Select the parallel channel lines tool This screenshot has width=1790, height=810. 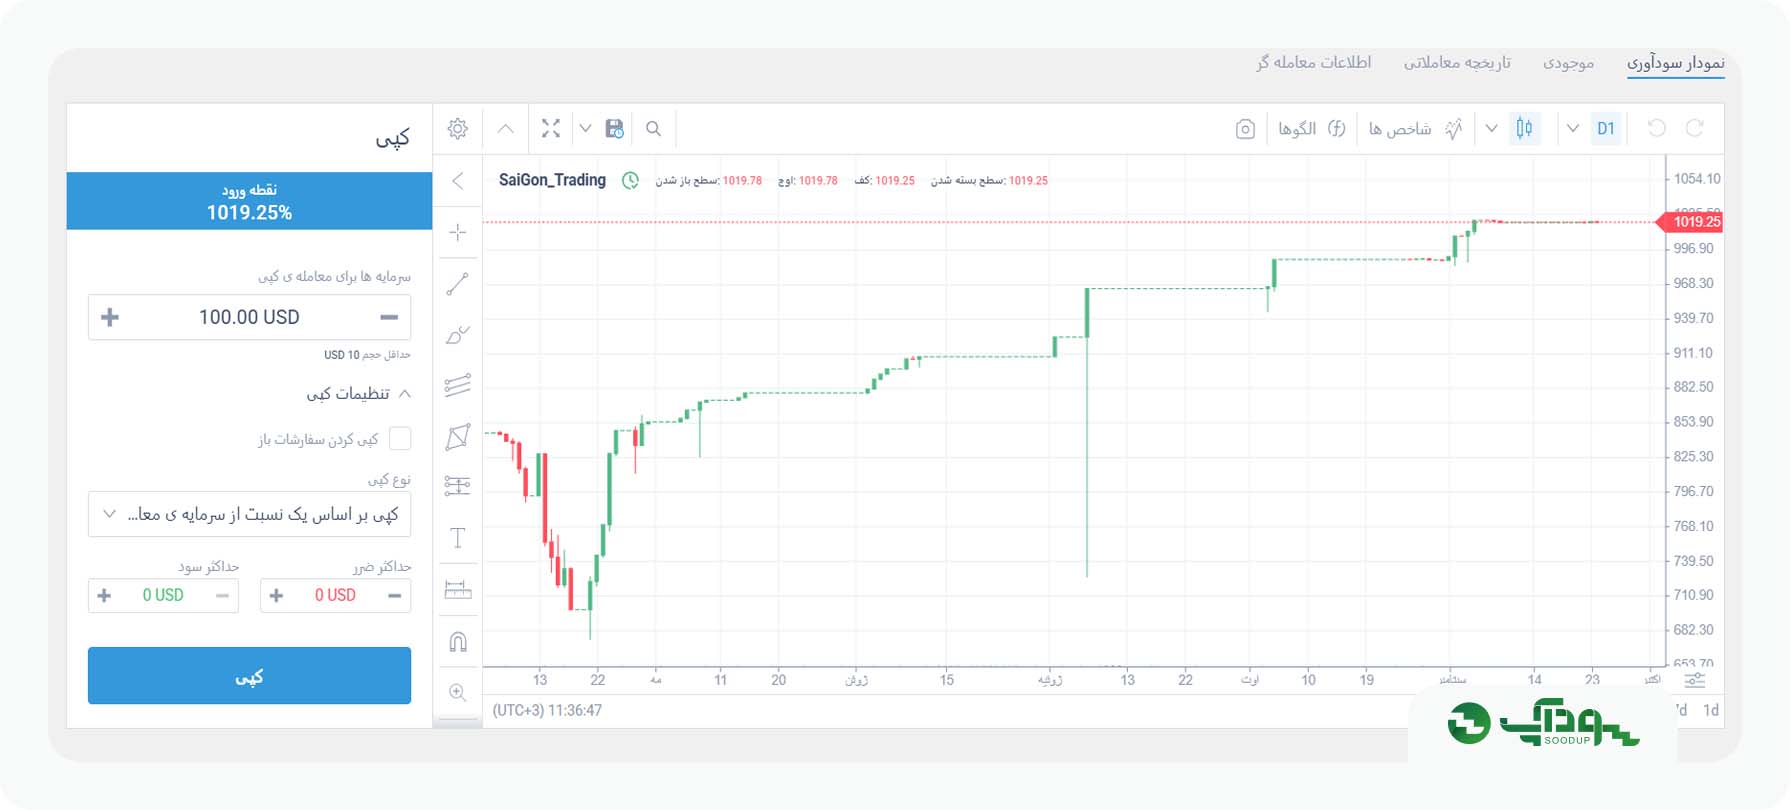pyautogui.click(x=458, y=385)
